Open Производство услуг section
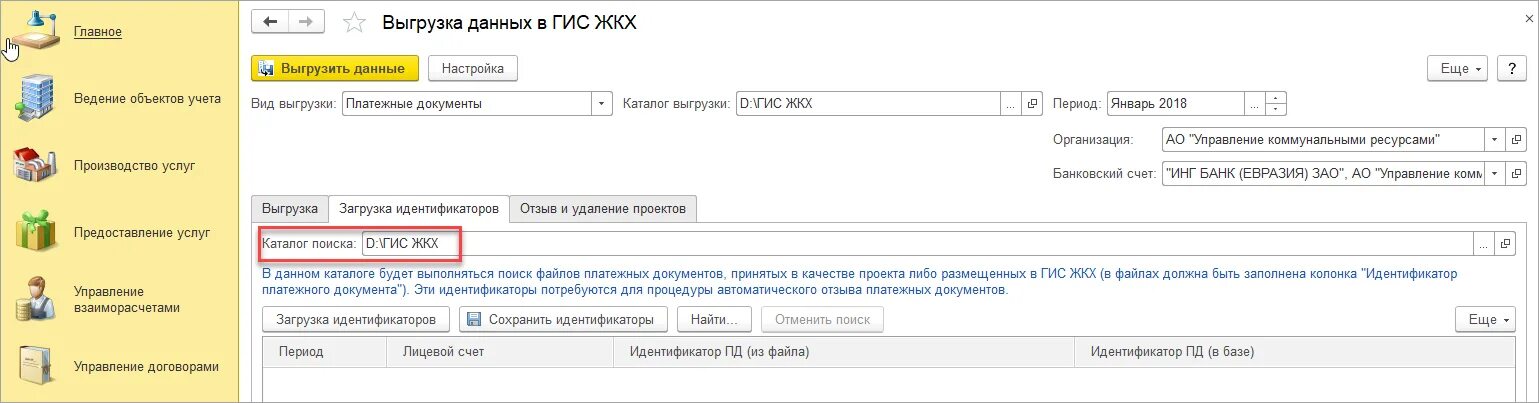Image resolution: width=1539 pixels, height=403 pixels. click(x=134, y=166)
